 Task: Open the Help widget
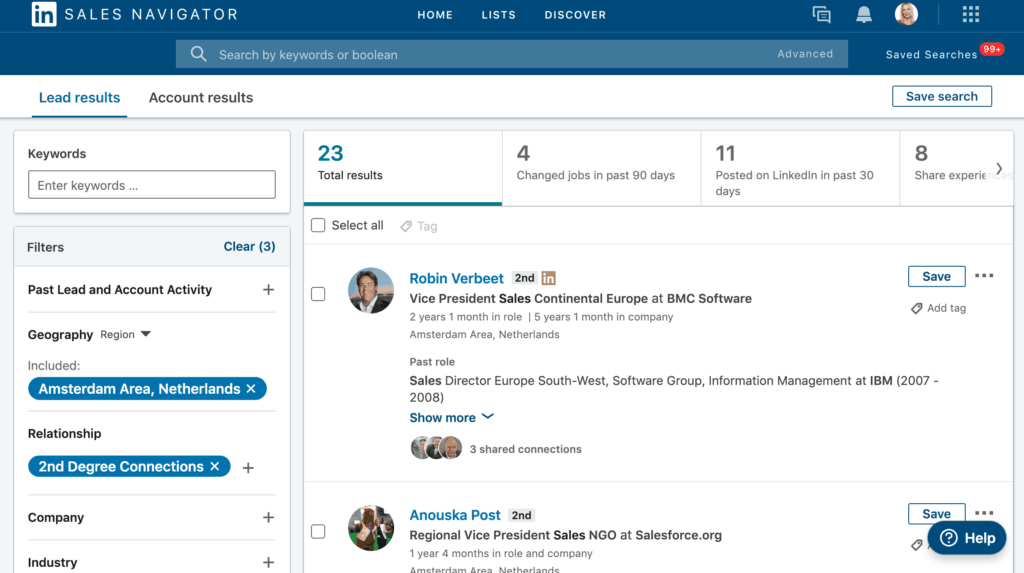click(x=967, y=538)
